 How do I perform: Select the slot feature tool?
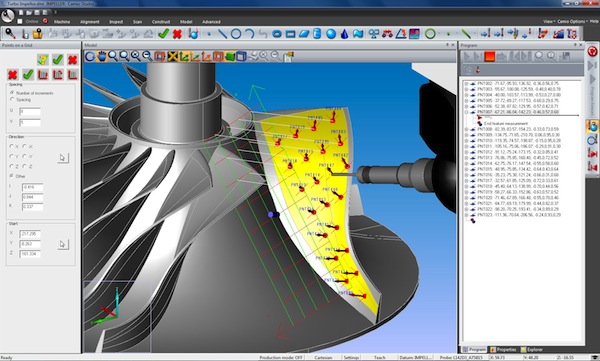(277, 34)
